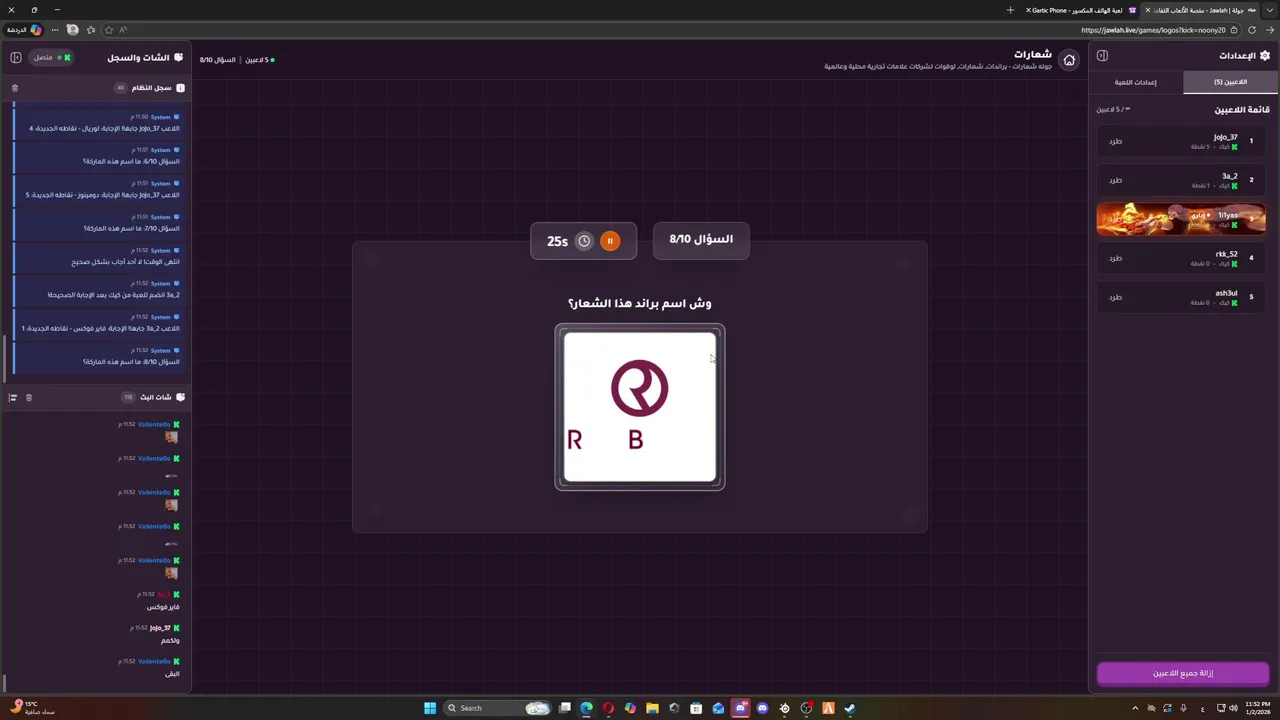Click the taskbar Search box
1280x720 pixels.
click(x=497, y=708)
